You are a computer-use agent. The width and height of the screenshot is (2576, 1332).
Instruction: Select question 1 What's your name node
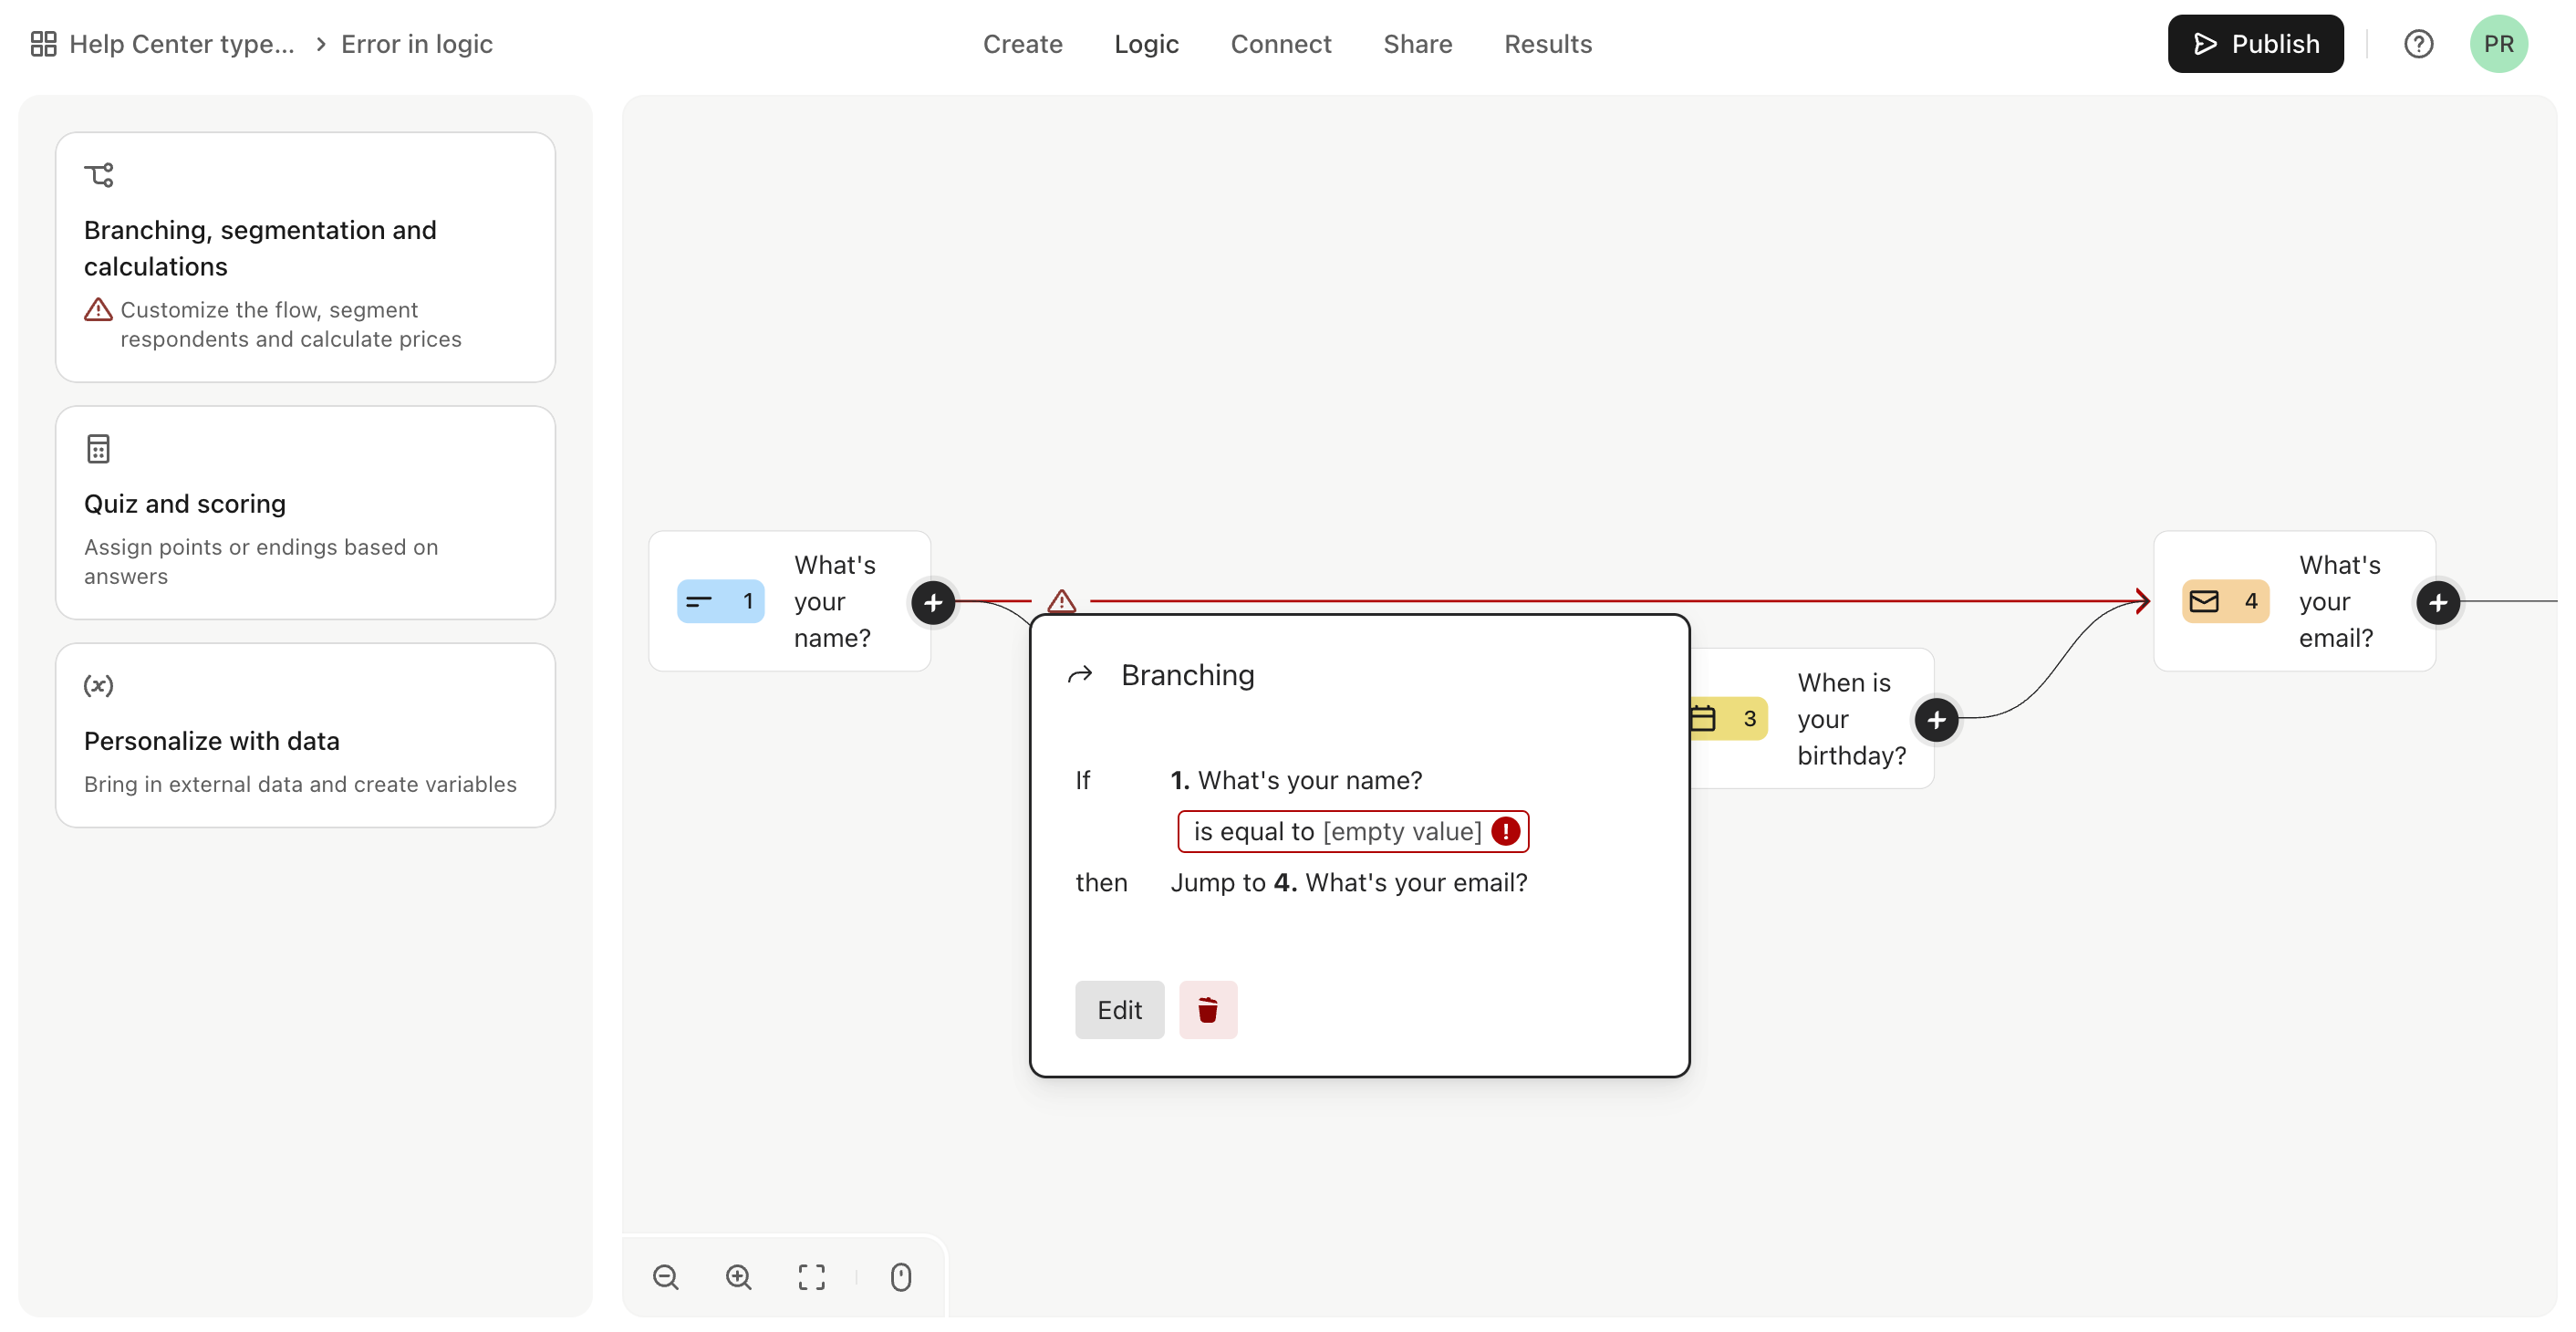pyautogui.click(x=789, y=601)
